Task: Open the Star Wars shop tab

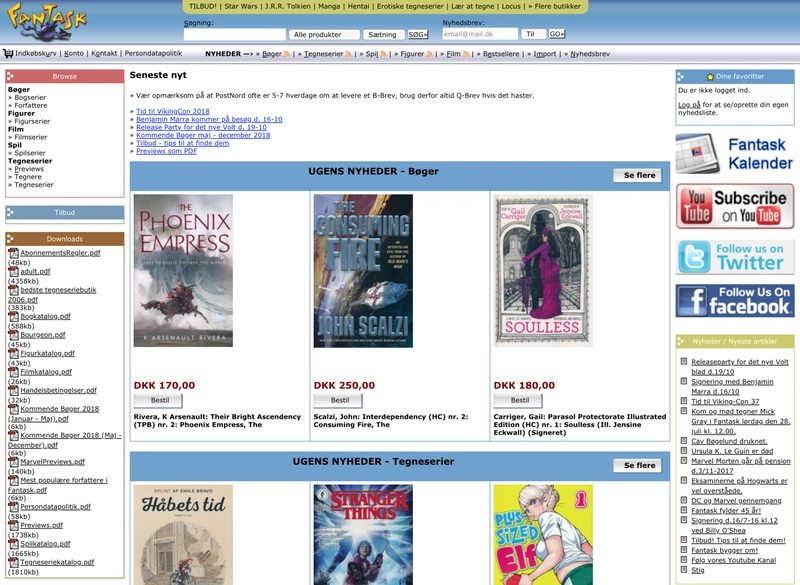Action: [241, 6]
